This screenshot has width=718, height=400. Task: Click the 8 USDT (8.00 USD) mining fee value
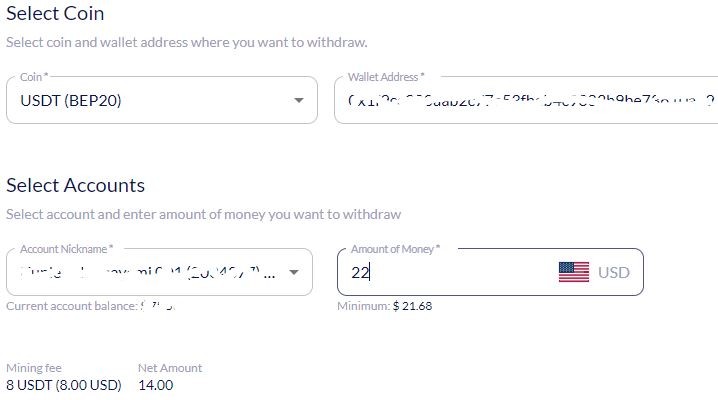pos(64,385)
